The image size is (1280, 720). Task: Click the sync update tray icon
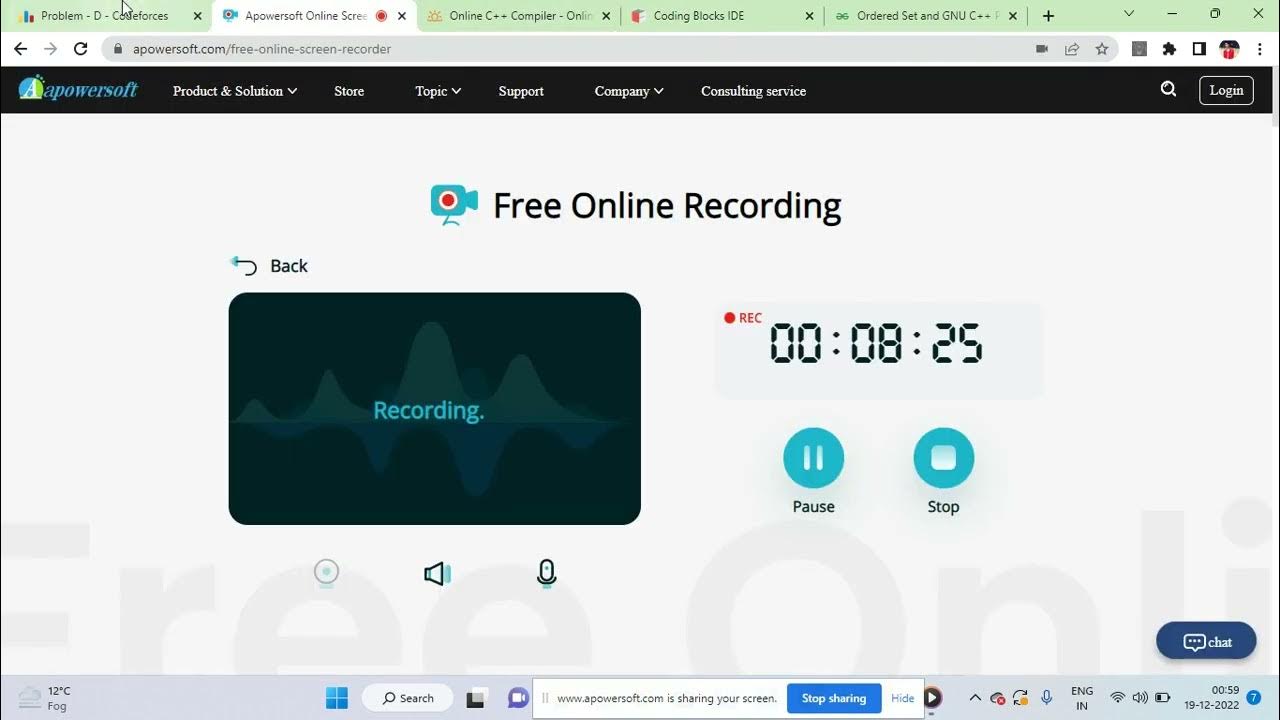tap(1021, 698)
